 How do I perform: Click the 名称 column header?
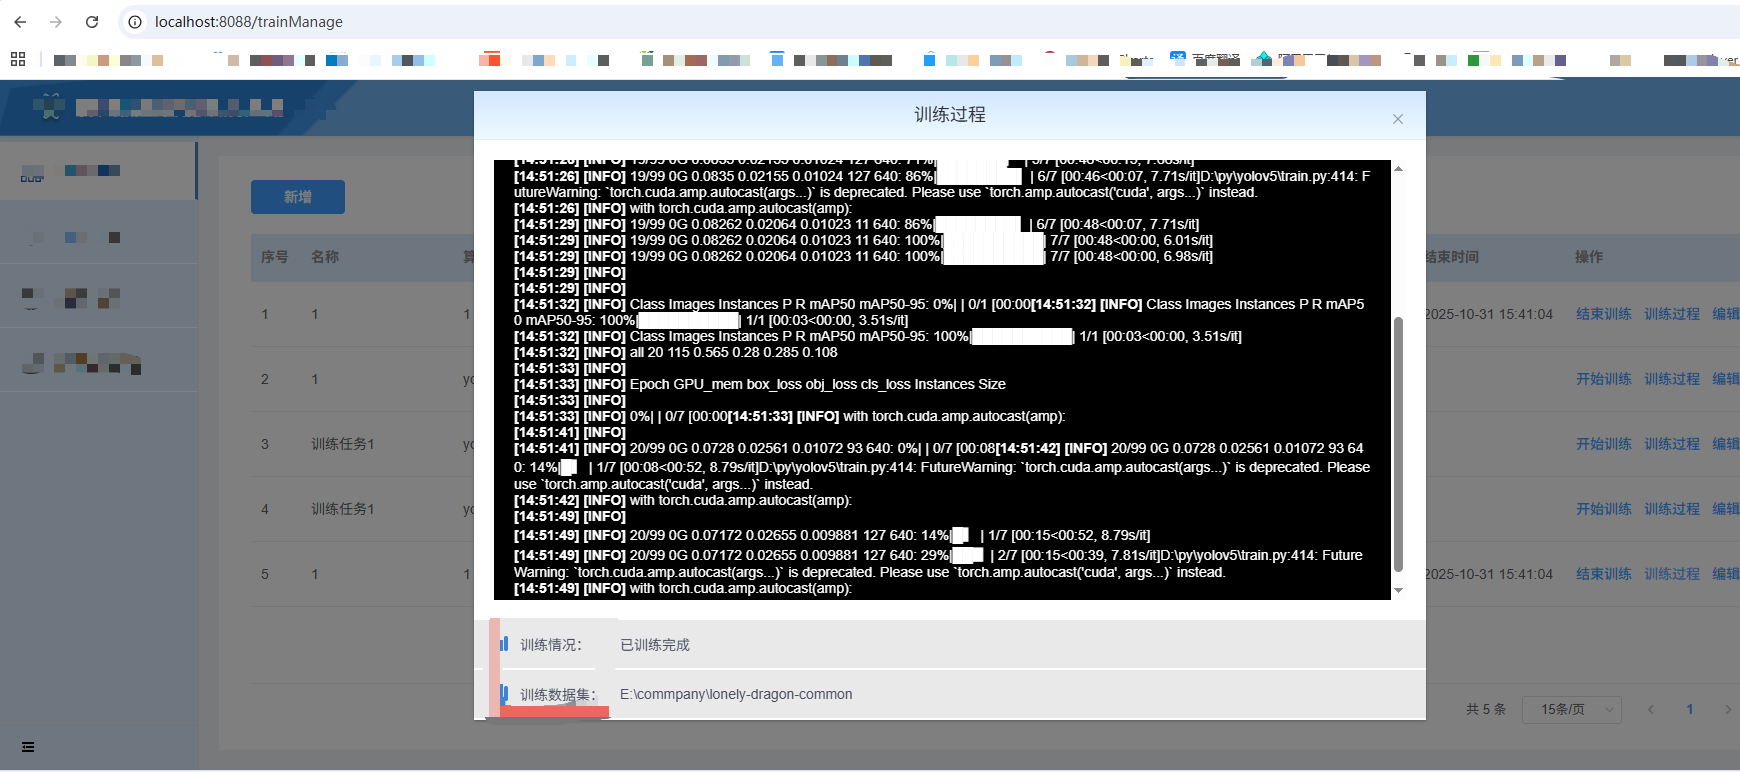point(325,257)
